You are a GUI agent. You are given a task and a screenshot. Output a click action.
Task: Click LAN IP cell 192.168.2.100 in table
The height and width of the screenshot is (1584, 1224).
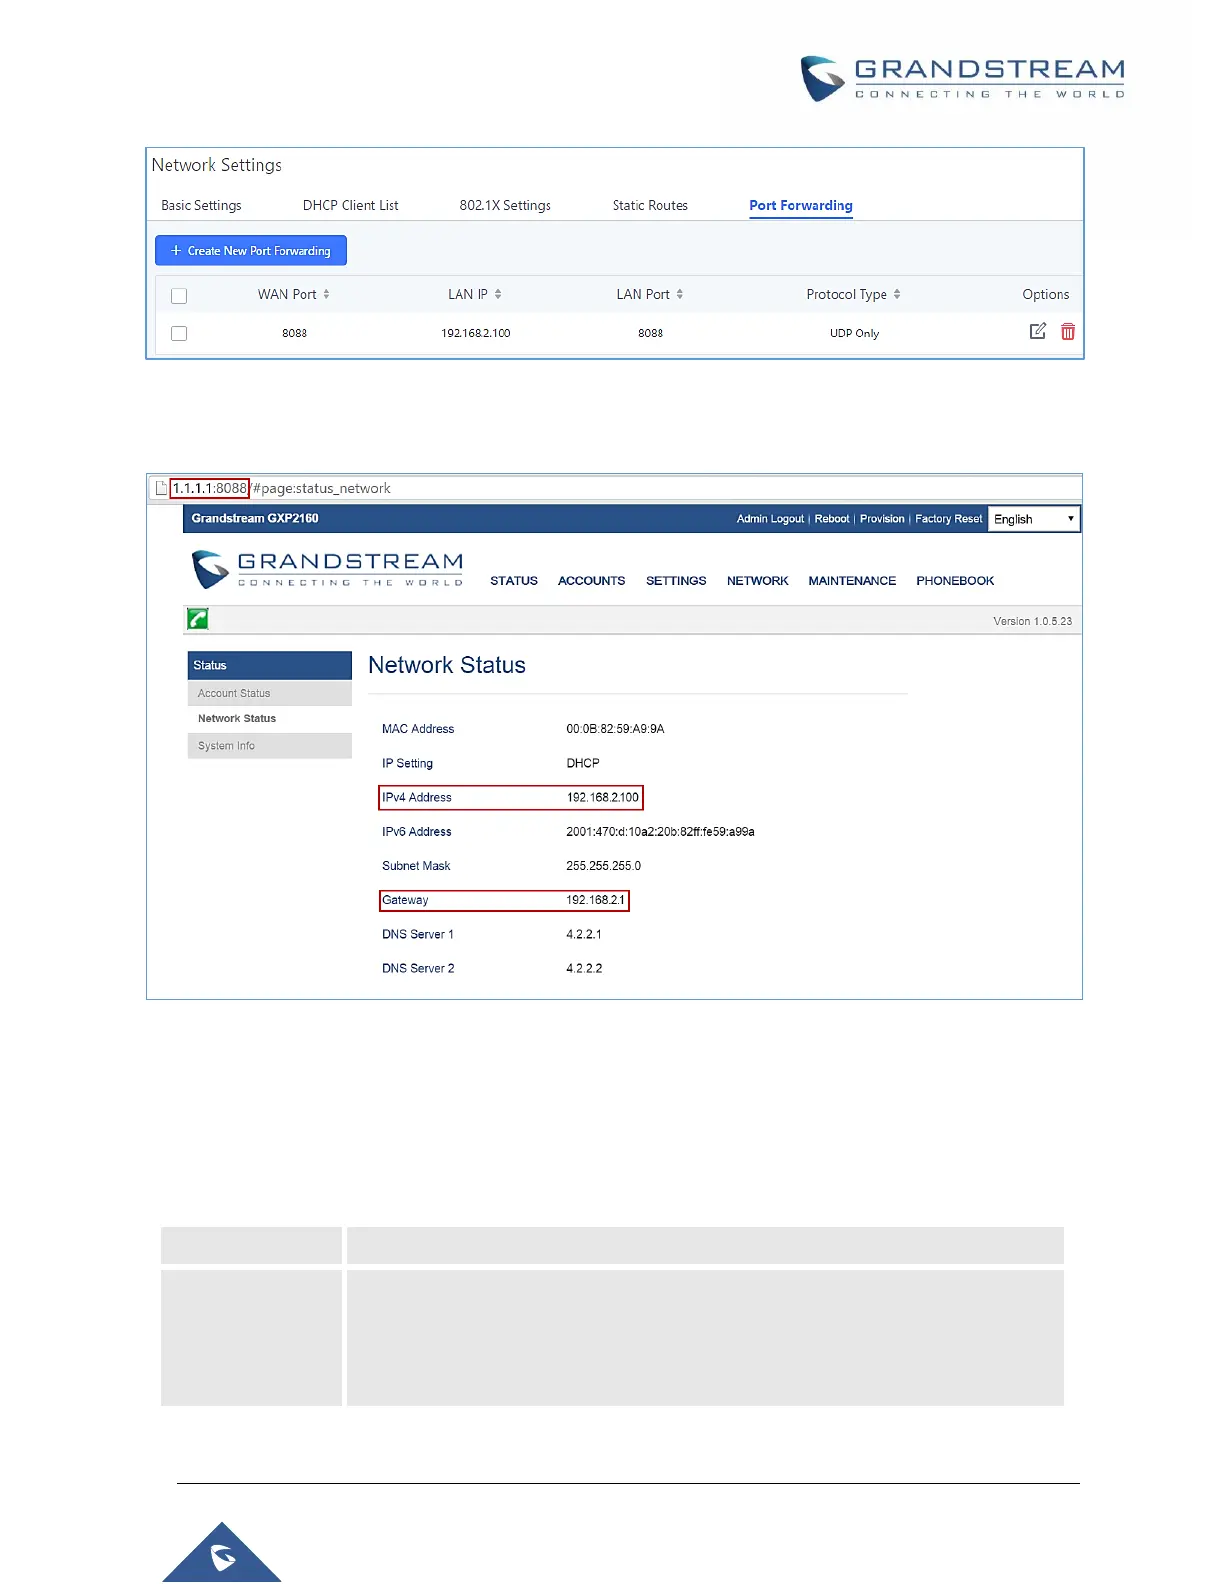(x=476, y=334)
